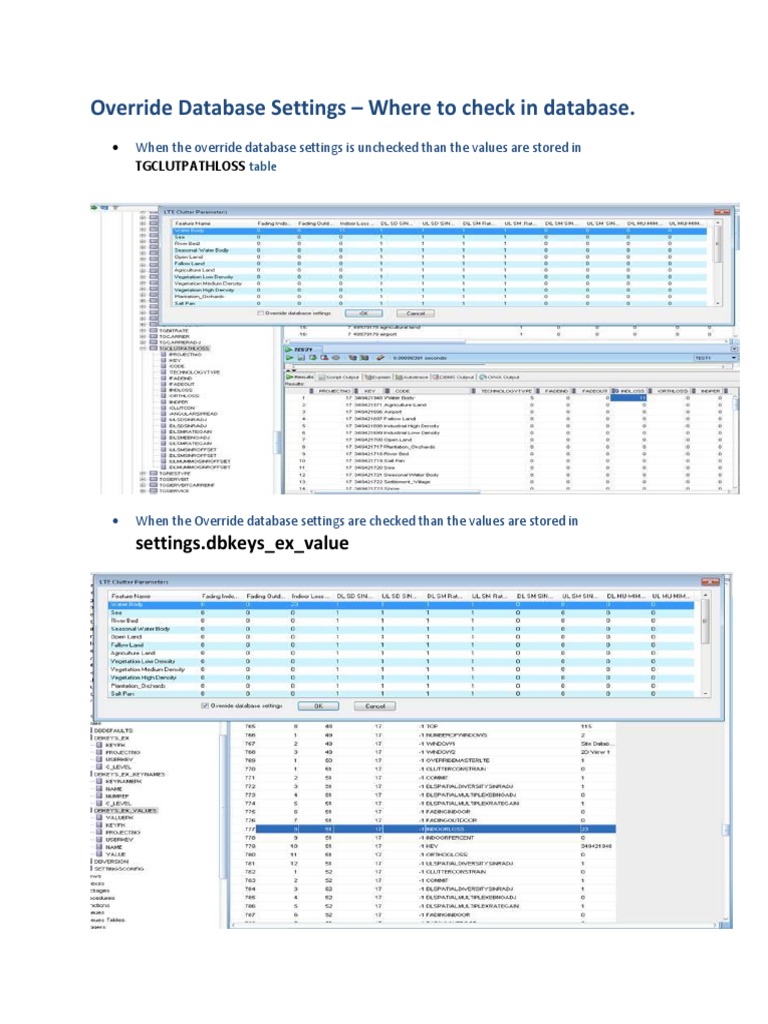Select the FADEIND column in the tree
This screenshot has height=1024, width=768.
click(x=181, y=378)
